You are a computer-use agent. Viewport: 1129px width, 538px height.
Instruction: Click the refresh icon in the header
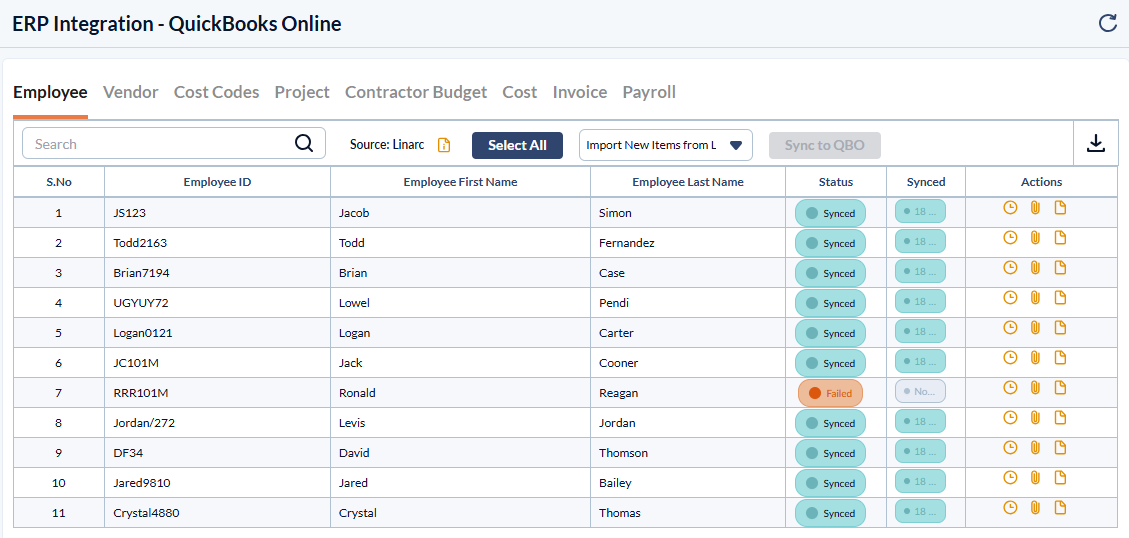[x=1107, y=23]
